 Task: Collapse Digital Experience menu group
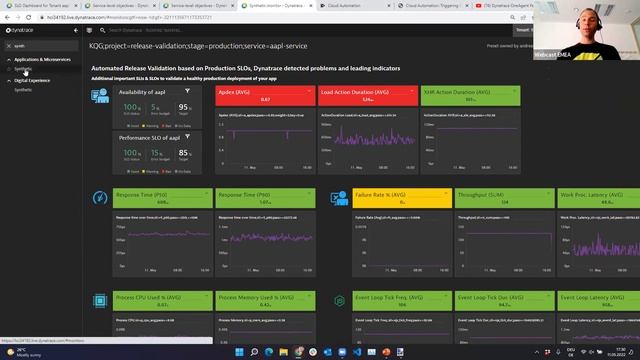9,81
